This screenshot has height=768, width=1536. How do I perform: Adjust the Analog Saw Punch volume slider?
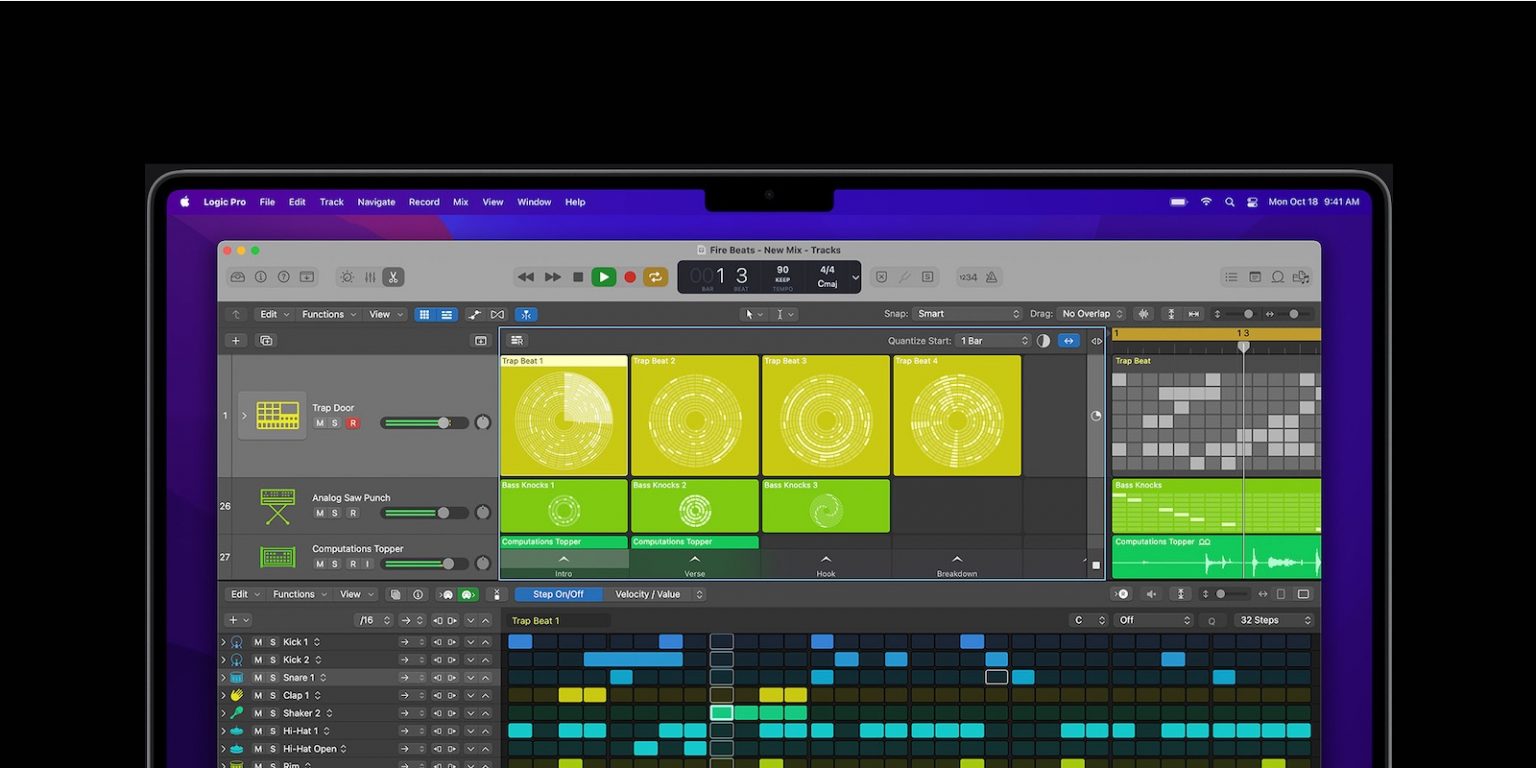[443, 513]
